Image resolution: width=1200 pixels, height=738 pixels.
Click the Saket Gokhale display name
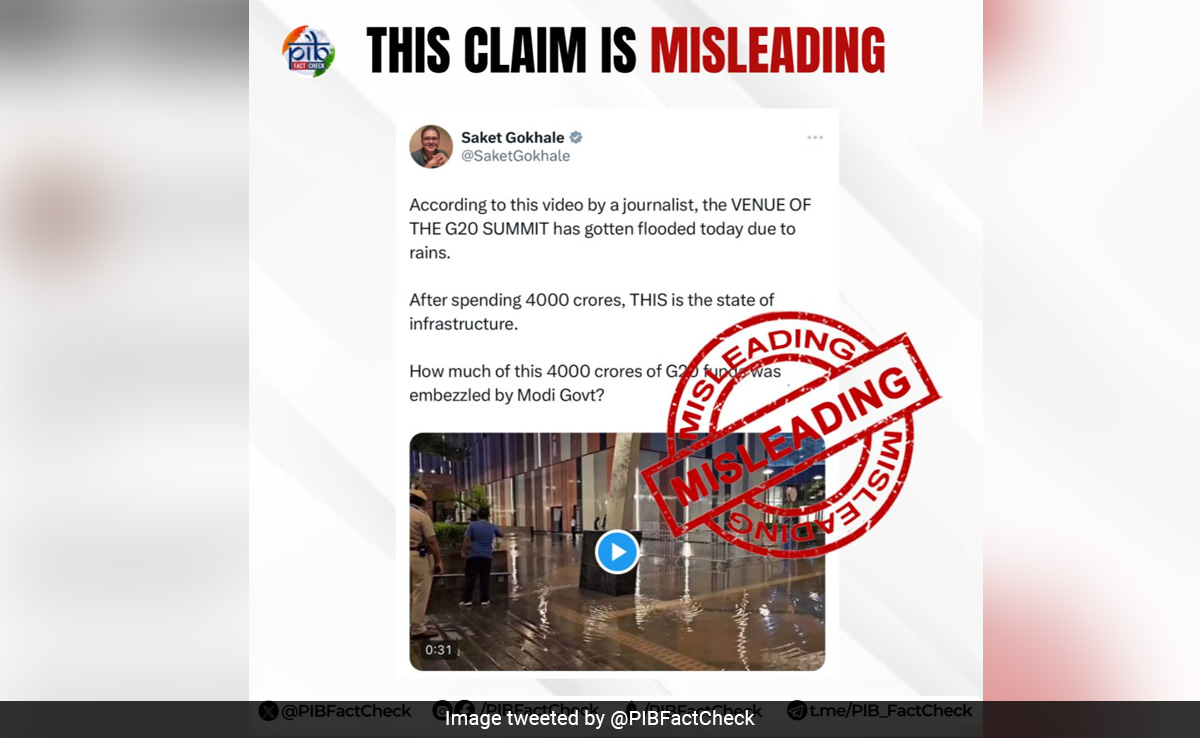(x=513, y=137)
